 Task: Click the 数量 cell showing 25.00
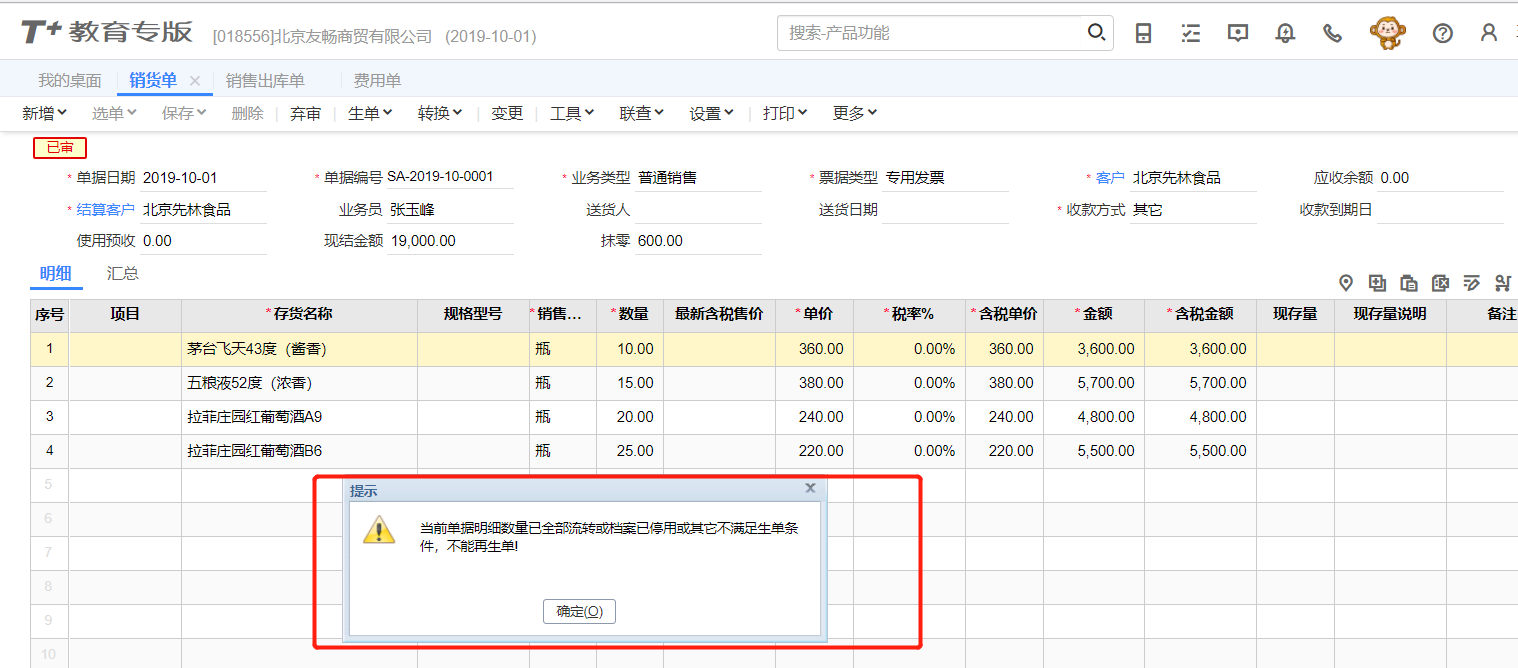pyautogui.click(x=630, y=452)
